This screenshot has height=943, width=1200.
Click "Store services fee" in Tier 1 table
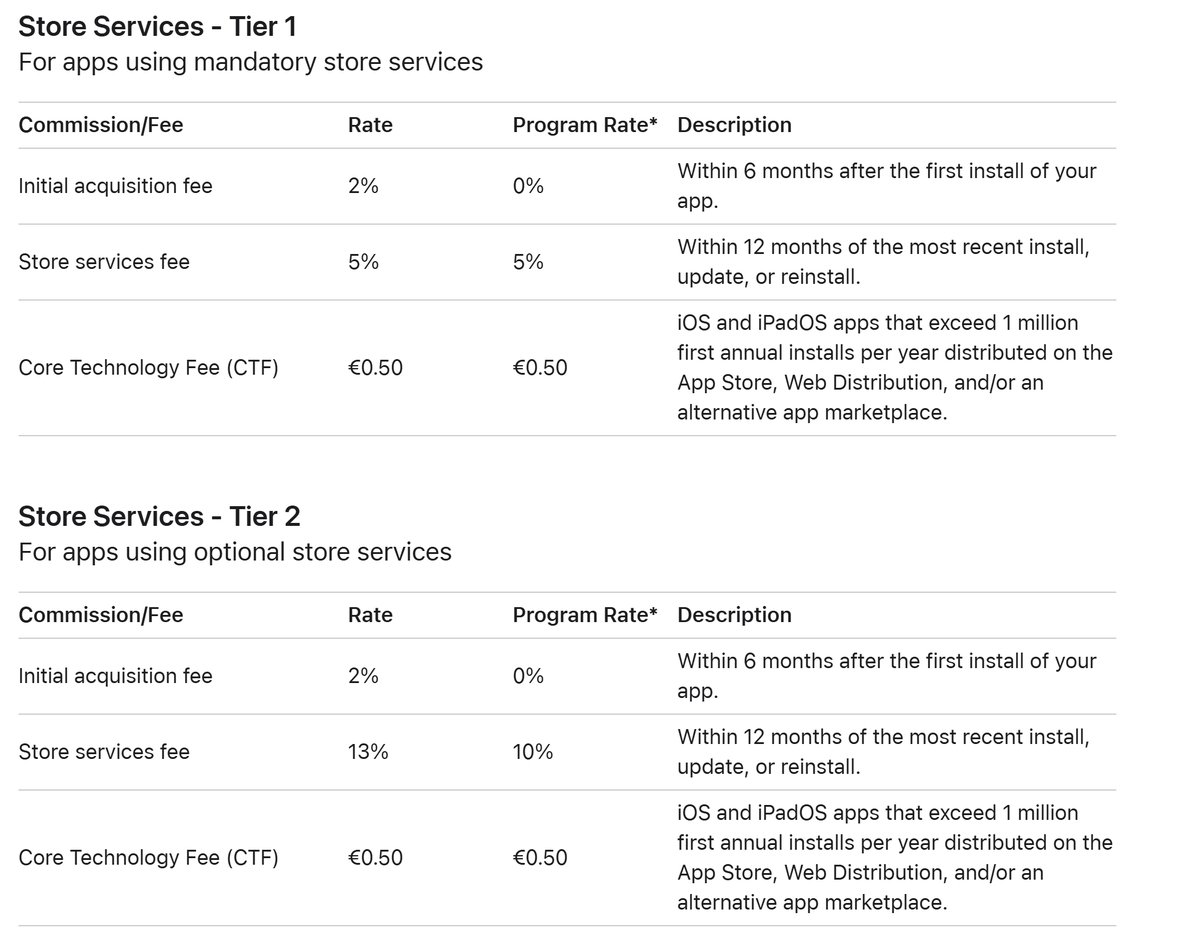[104, 262]
